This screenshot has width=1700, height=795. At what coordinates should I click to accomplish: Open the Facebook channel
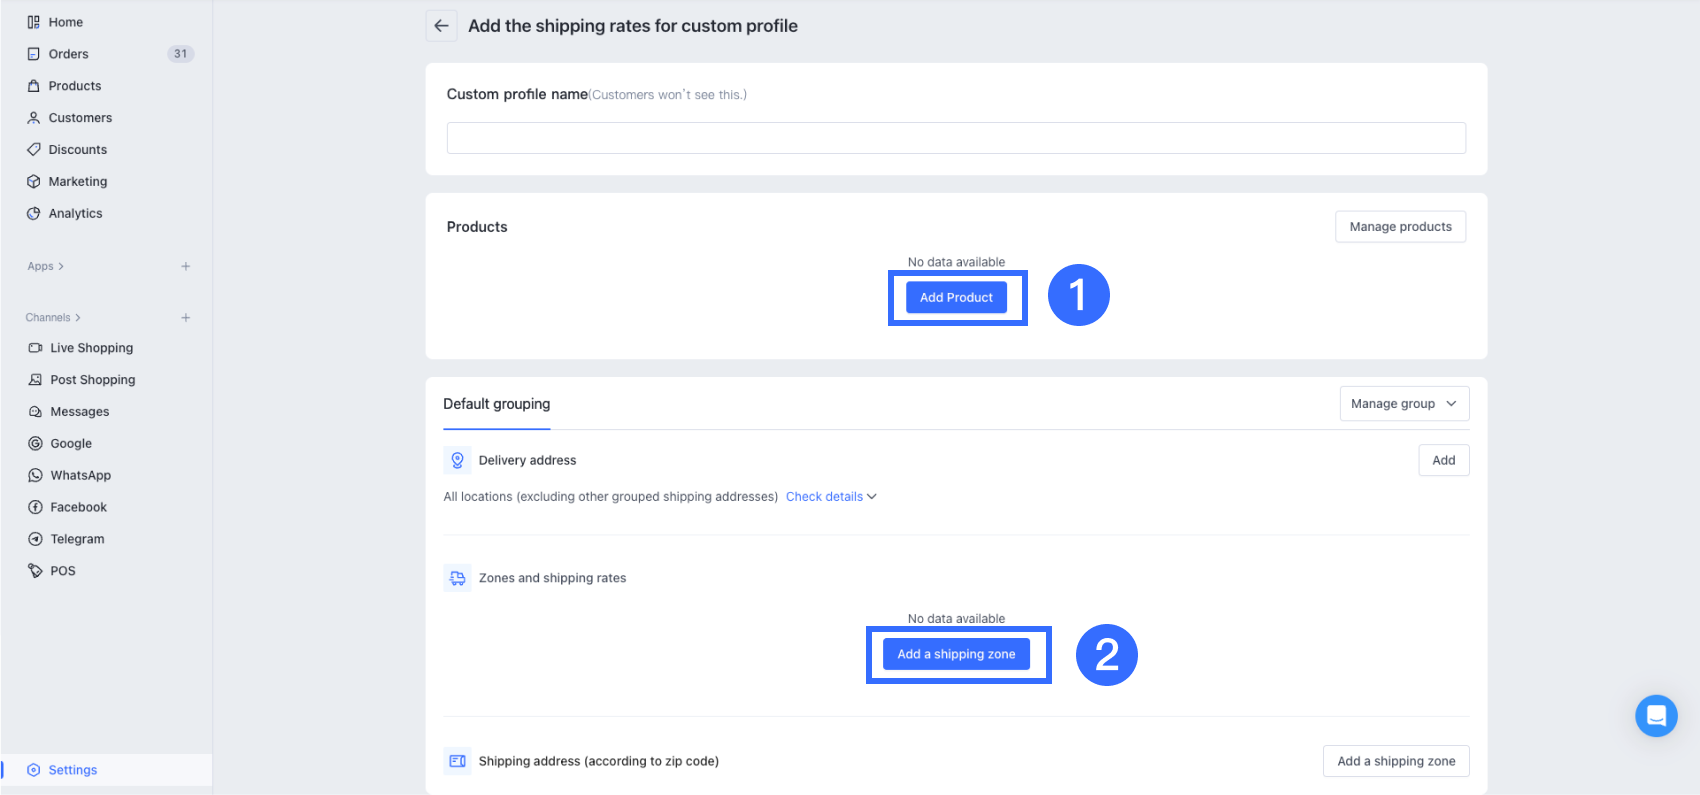pyautogui.click(x=78, y=507)
